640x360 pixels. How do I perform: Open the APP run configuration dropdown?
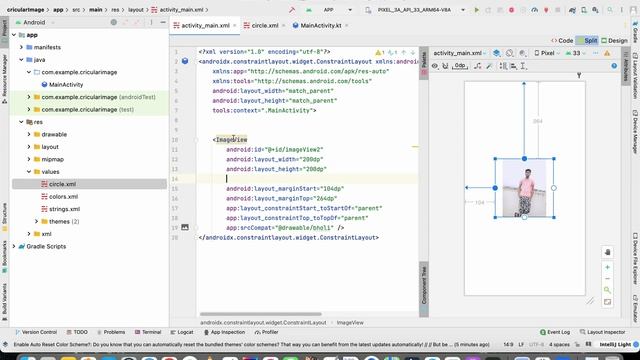point(328,10)
